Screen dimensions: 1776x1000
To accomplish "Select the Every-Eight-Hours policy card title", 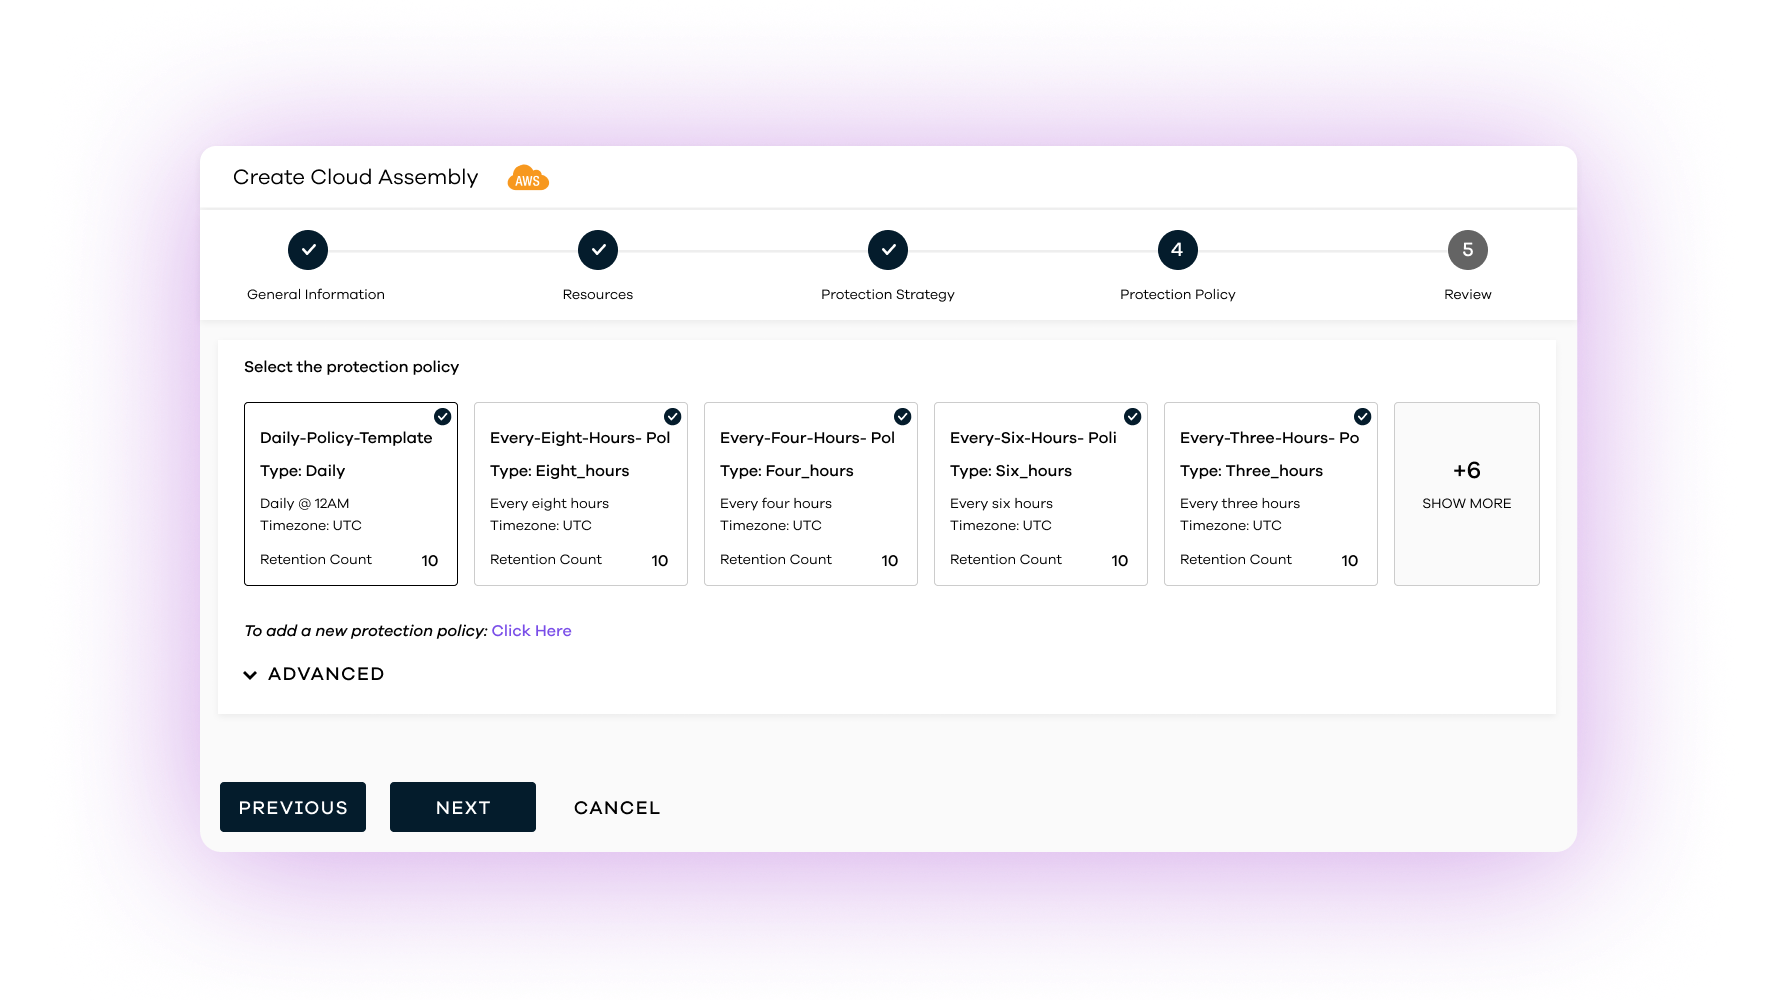I will 580,438.
